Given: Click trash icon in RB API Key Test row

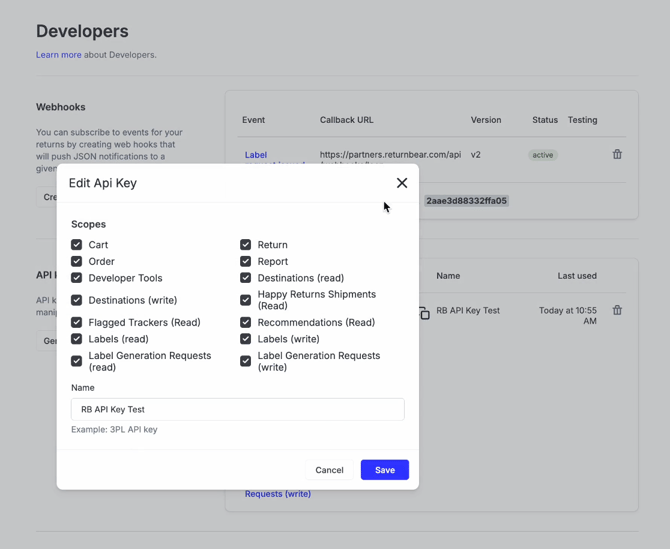Looking at the screenshot, I should [x=617, y=311].
